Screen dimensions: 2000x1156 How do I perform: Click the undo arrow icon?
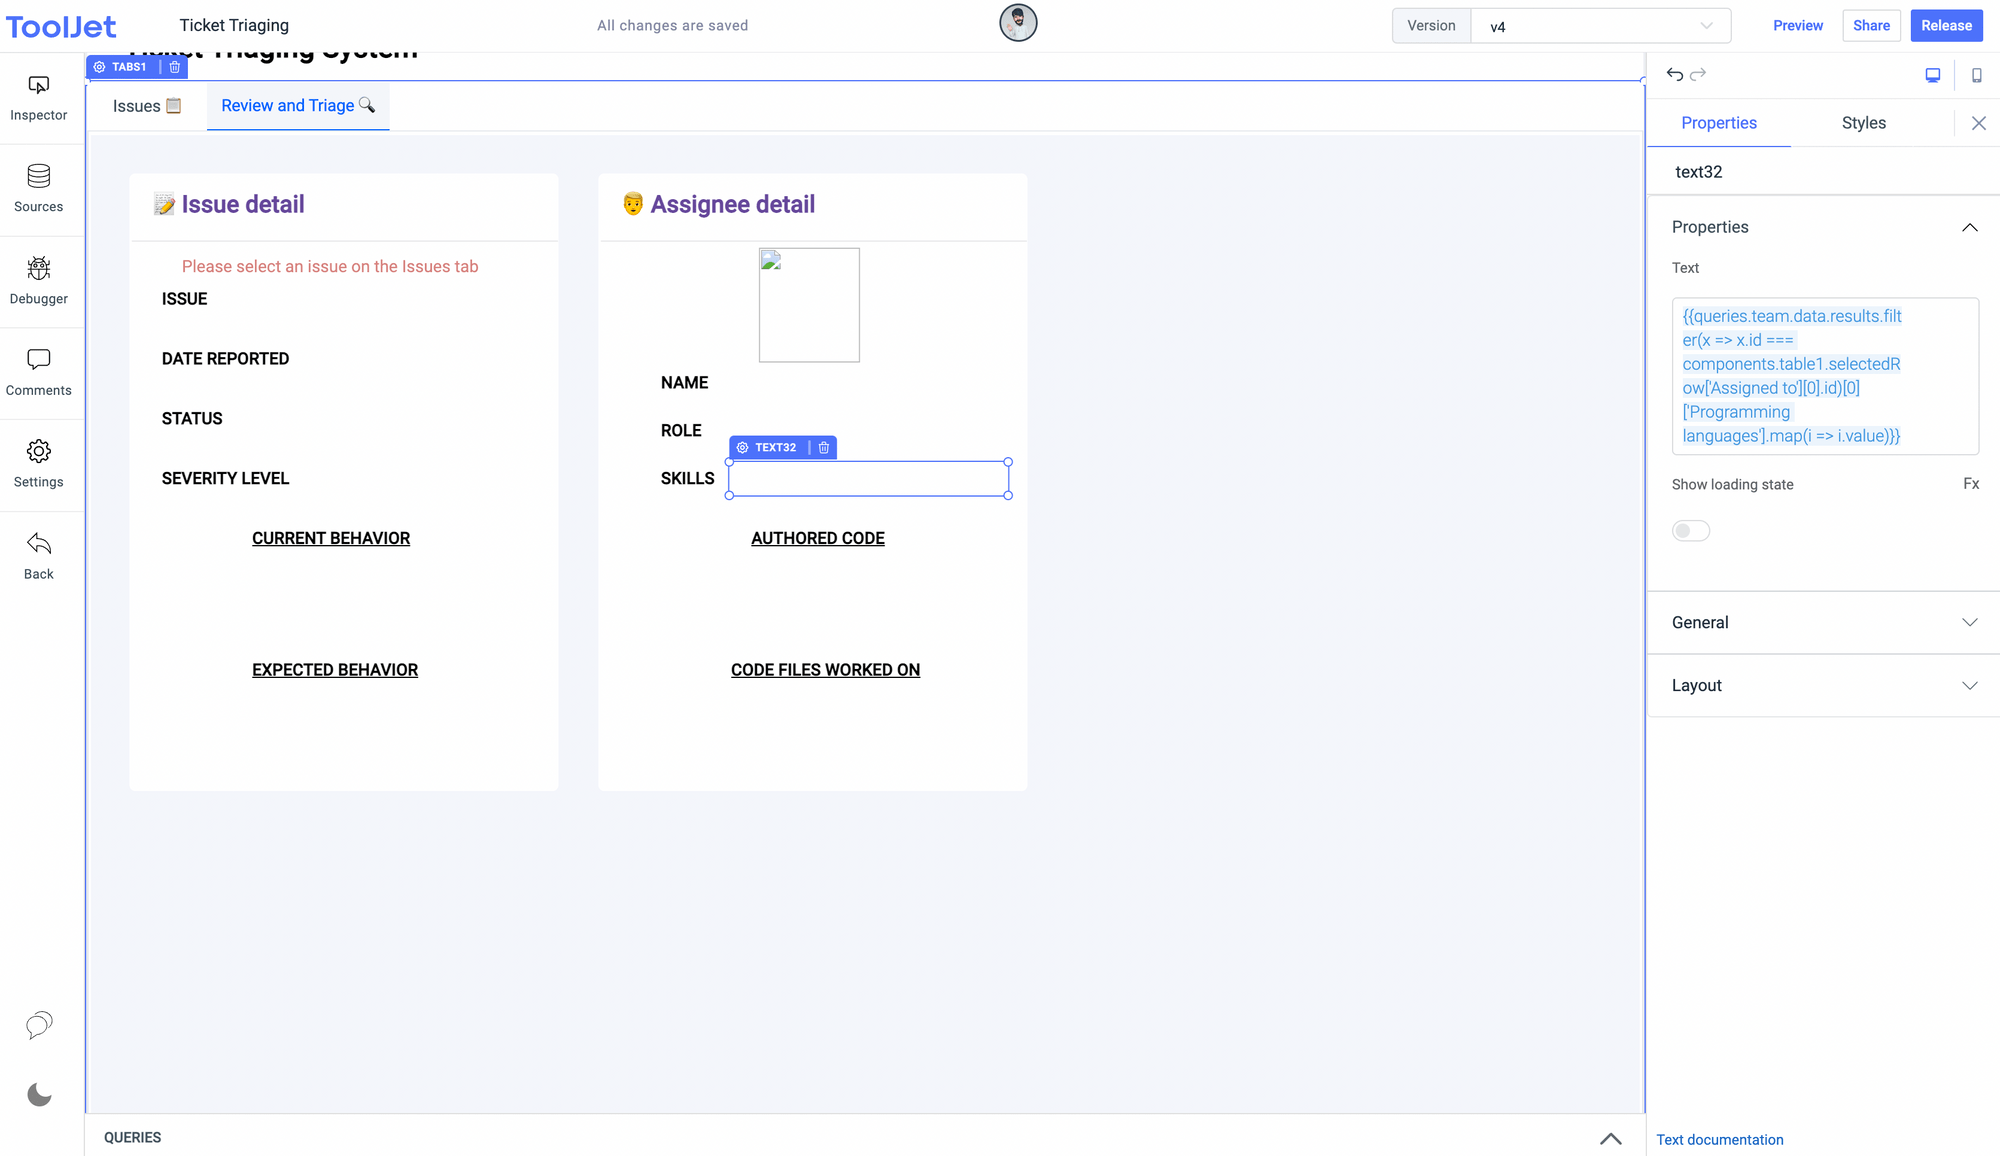(1674, 75)
